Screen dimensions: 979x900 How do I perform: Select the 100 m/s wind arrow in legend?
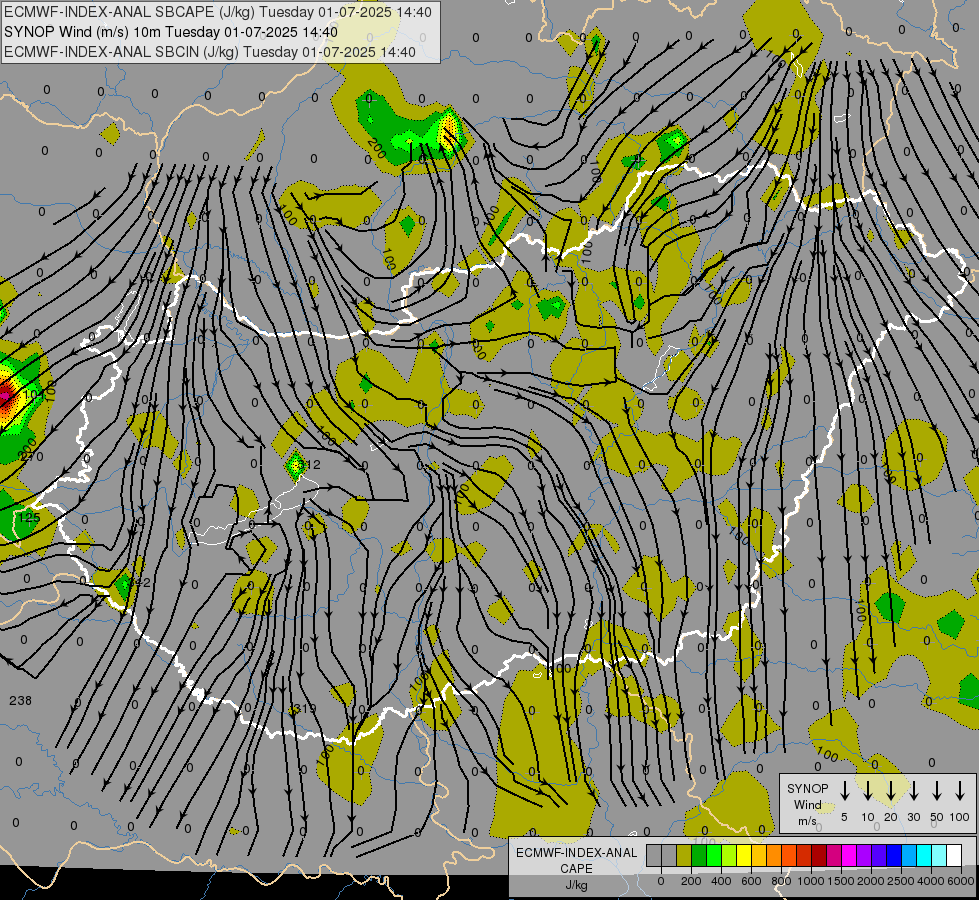960,791
